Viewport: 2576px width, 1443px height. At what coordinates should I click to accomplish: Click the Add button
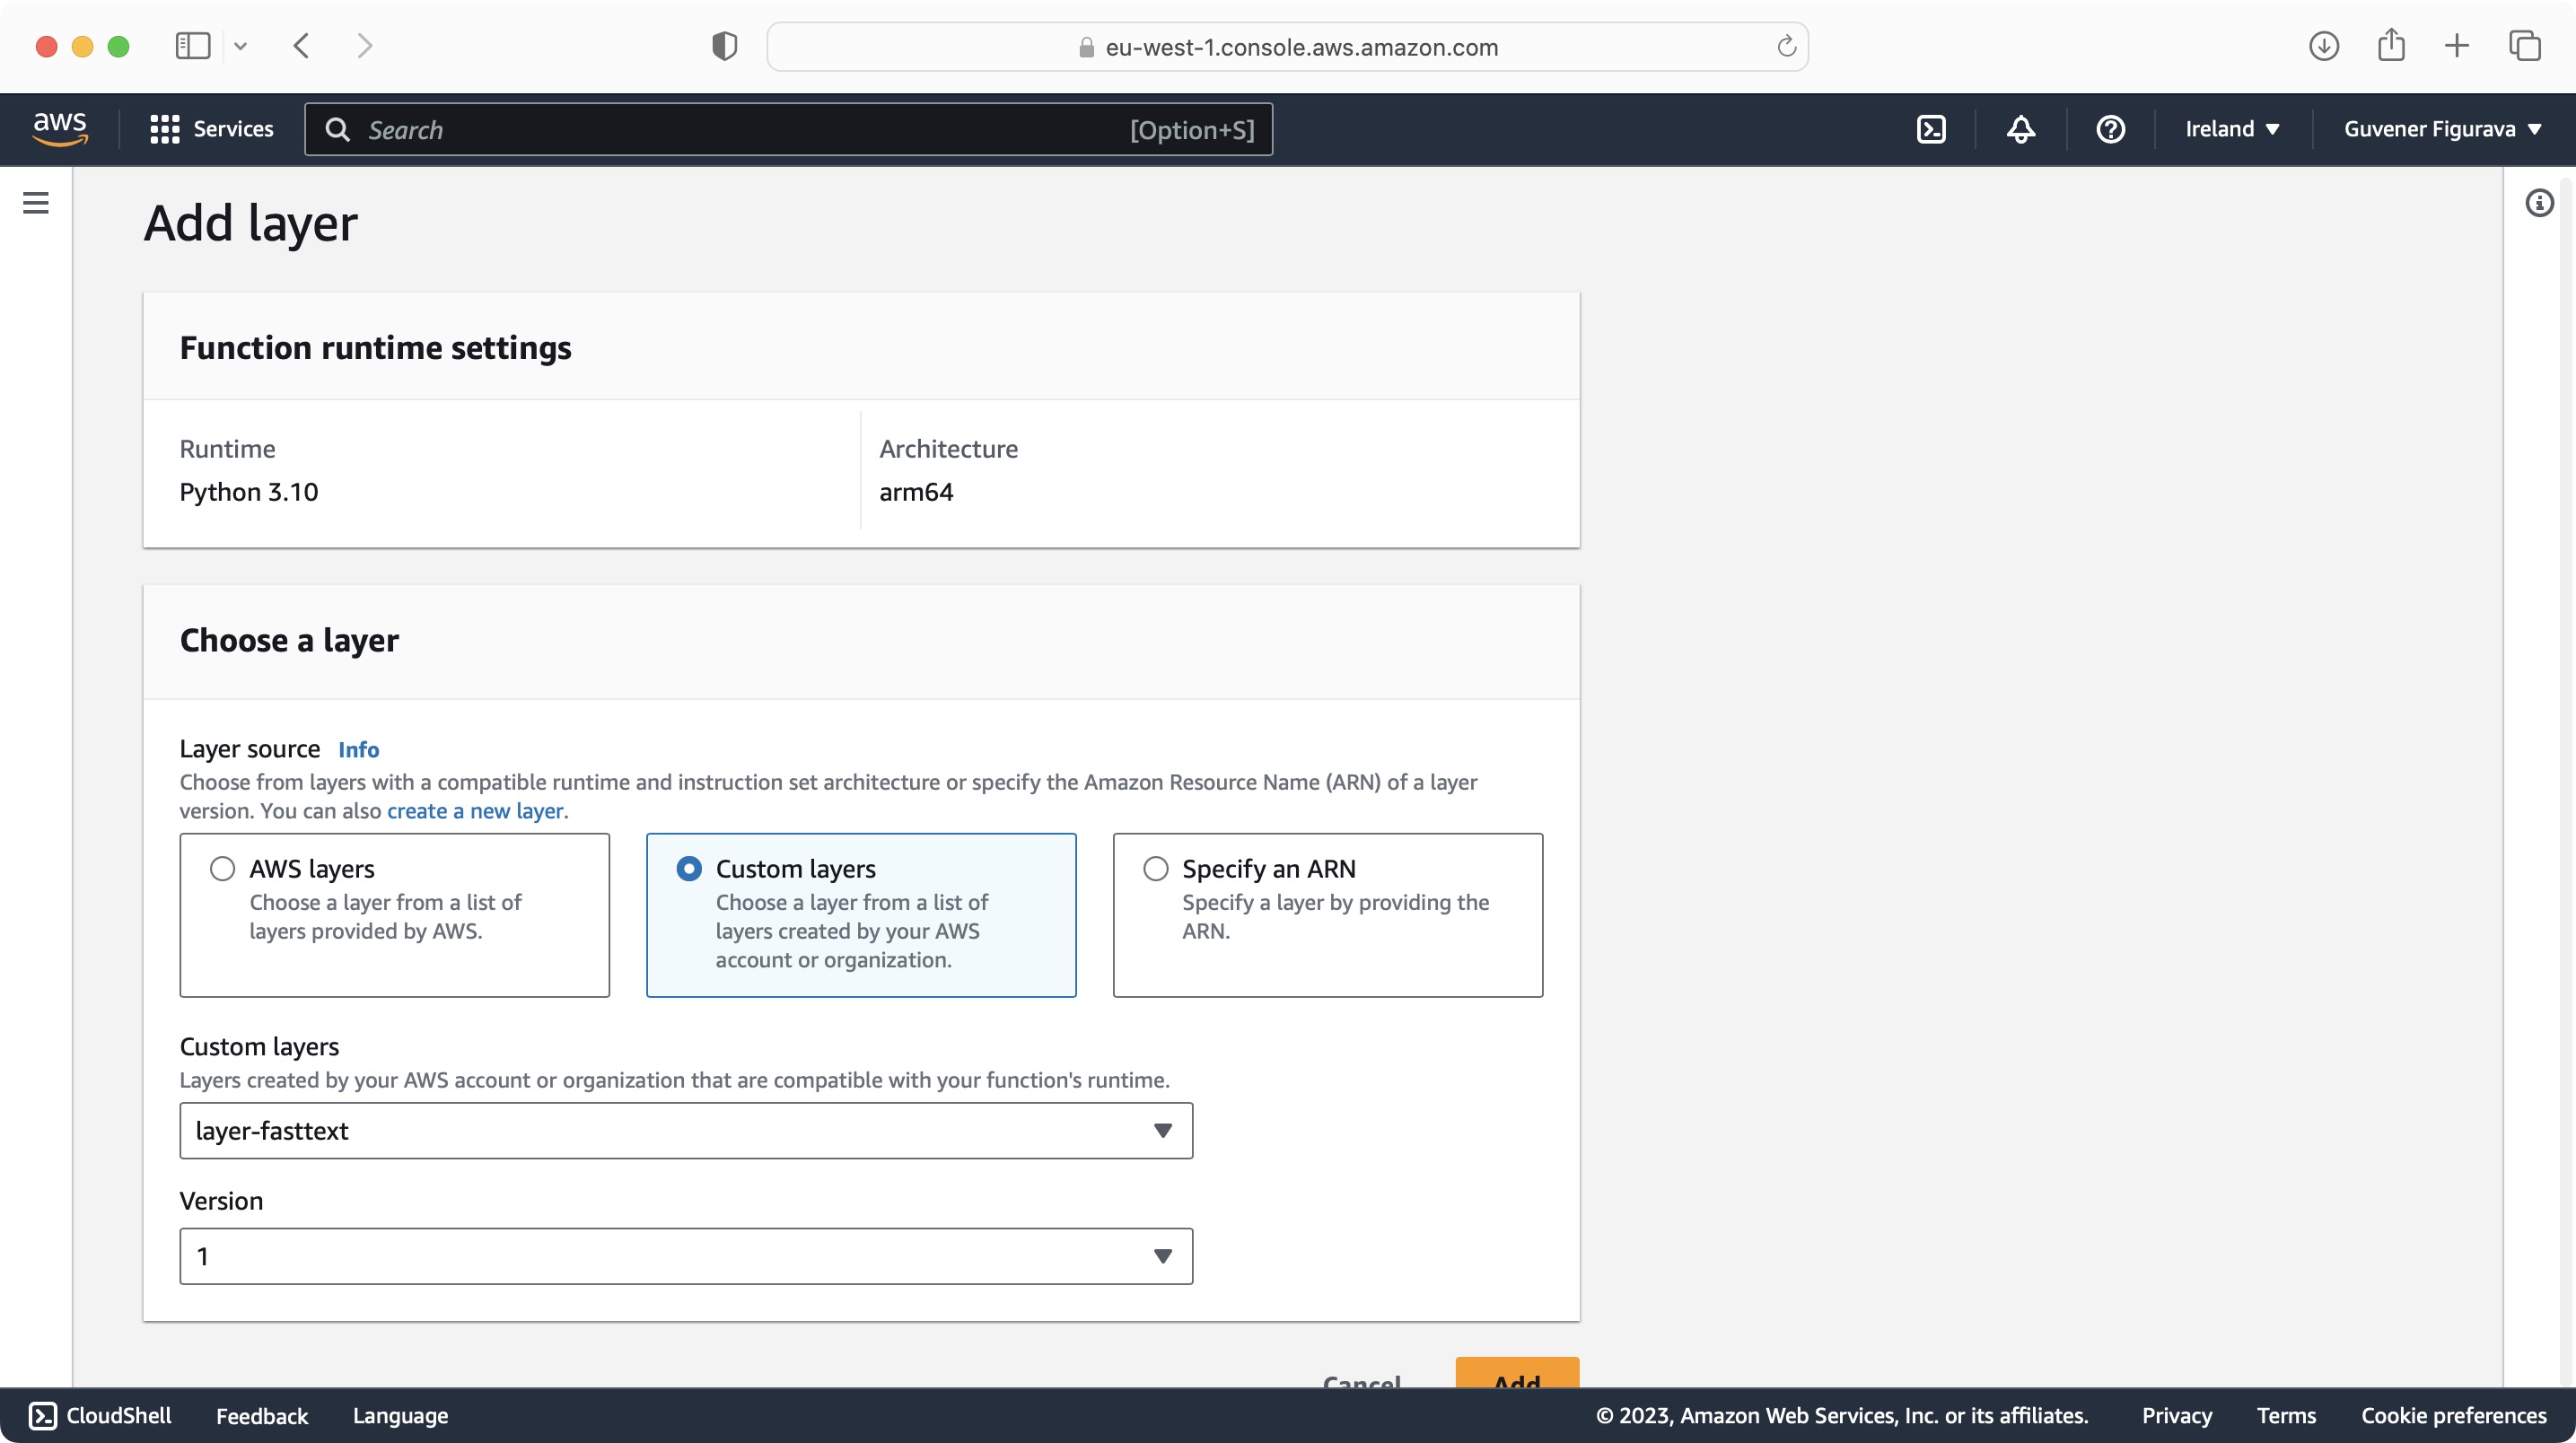[x=1516, y=1374]
